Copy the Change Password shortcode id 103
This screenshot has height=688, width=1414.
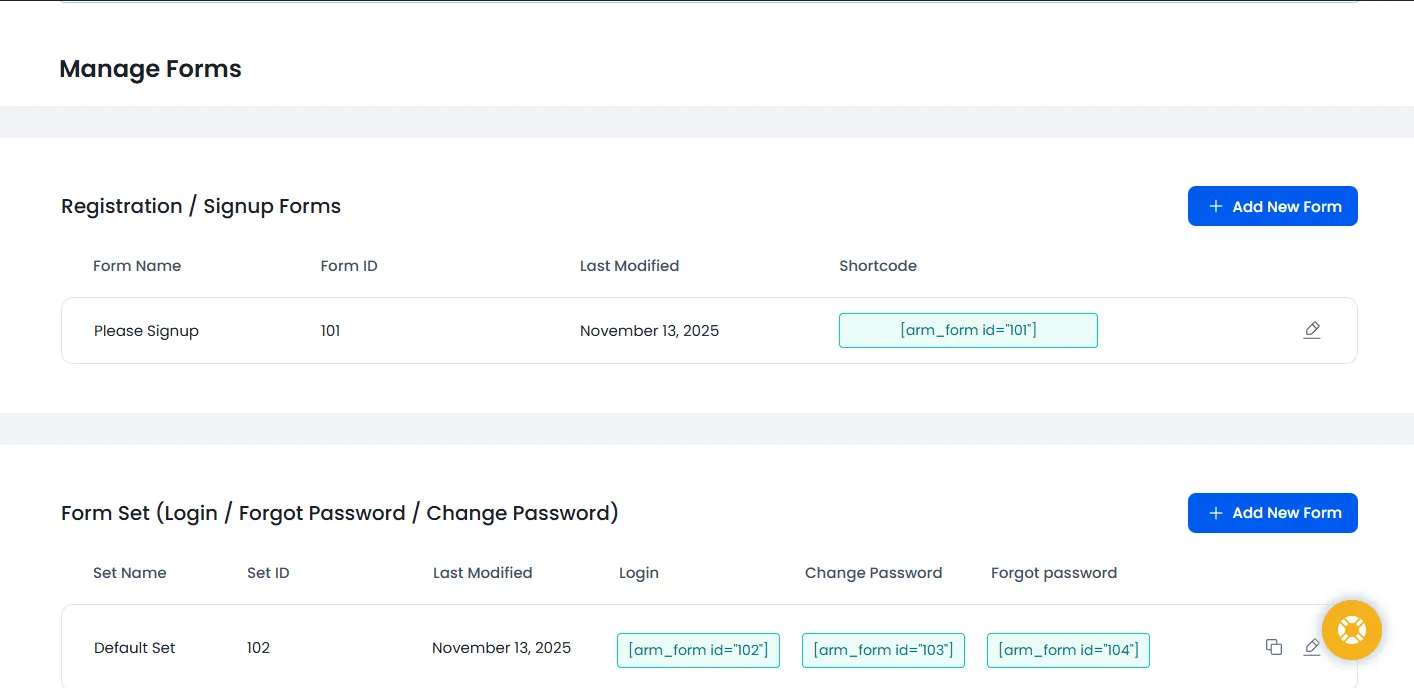tap(883, 650)
